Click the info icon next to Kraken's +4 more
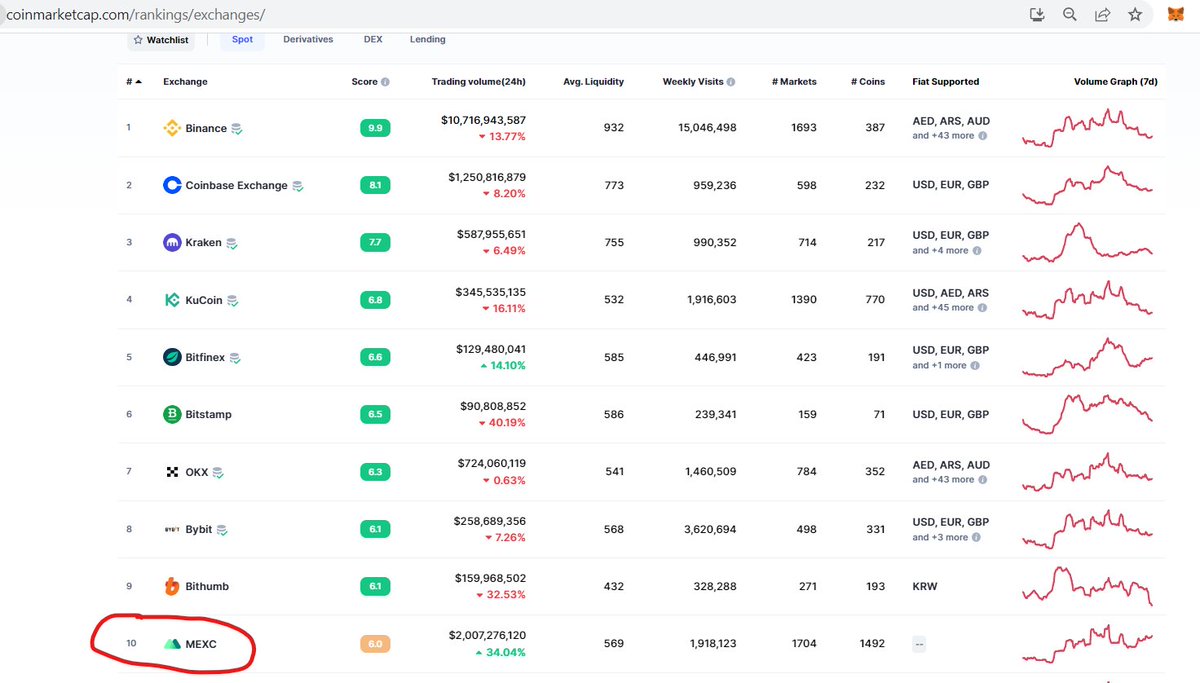The width and height of the screenshot is (1200, 683). click(x=977, y=251)
